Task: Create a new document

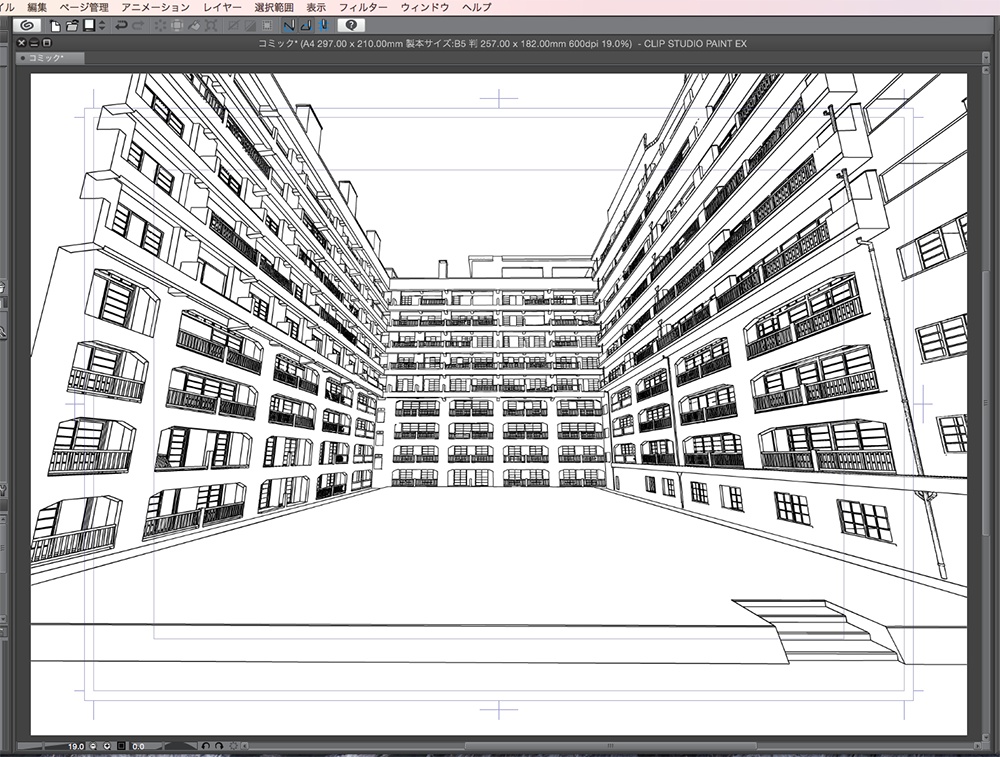Action: (55, 26)
